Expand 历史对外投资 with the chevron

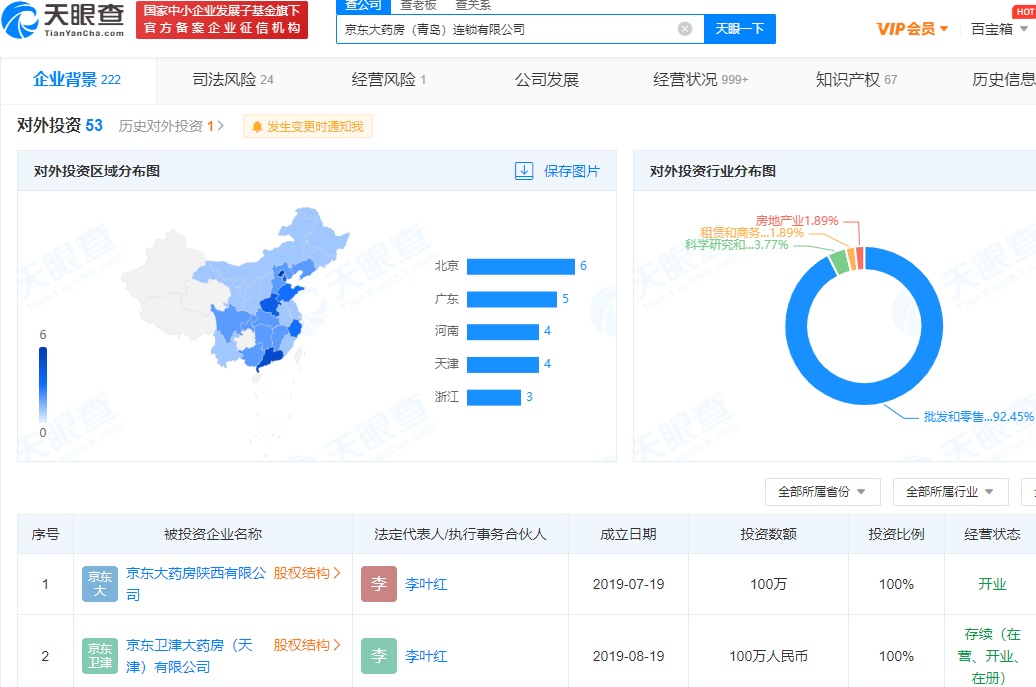pos(221,126)
